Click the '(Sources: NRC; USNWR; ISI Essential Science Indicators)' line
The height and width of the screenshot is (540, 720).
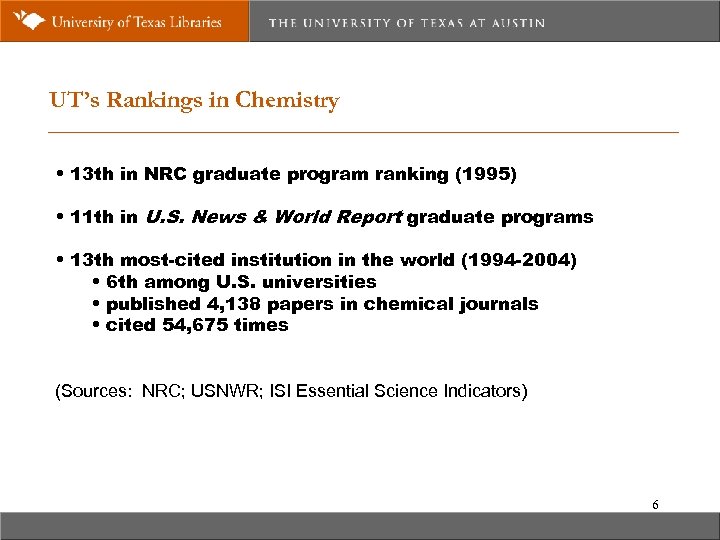point(291,391)
